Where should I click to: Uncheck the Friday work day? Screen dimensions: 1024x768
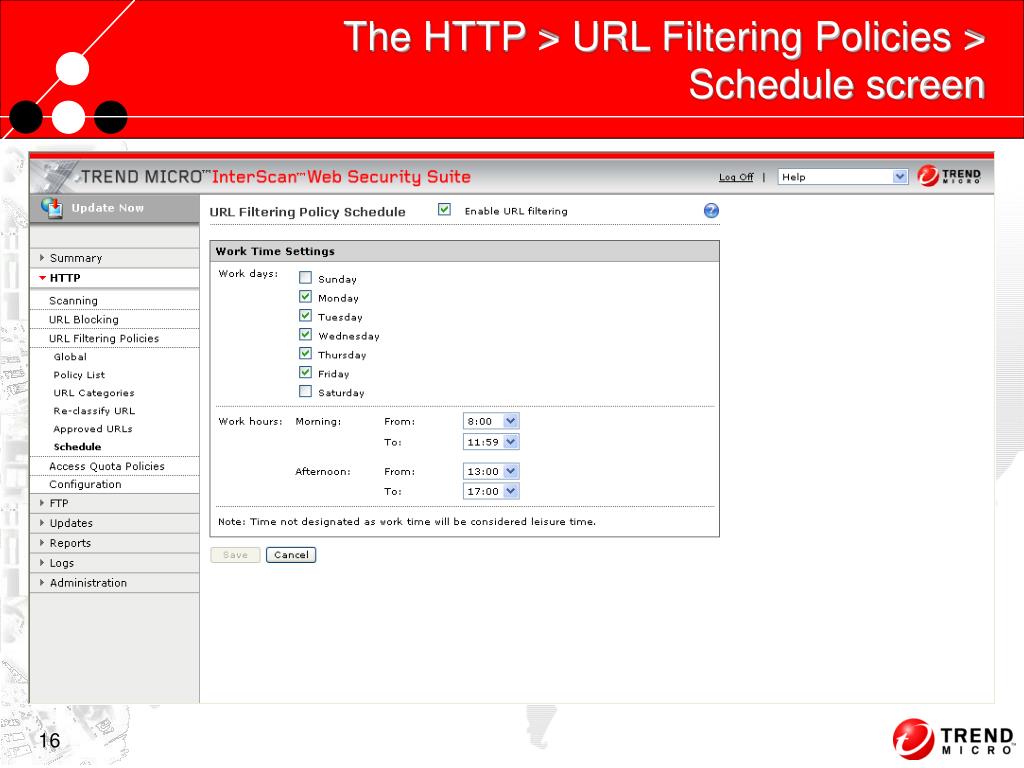pyautogui.click(x=305, y=372)
